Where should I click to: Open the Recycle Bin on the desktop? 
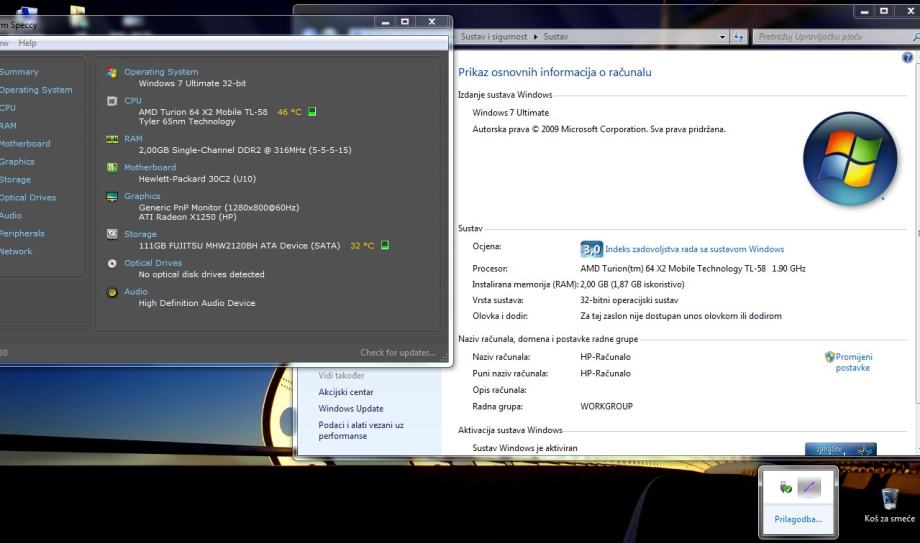tap(888, 498)
